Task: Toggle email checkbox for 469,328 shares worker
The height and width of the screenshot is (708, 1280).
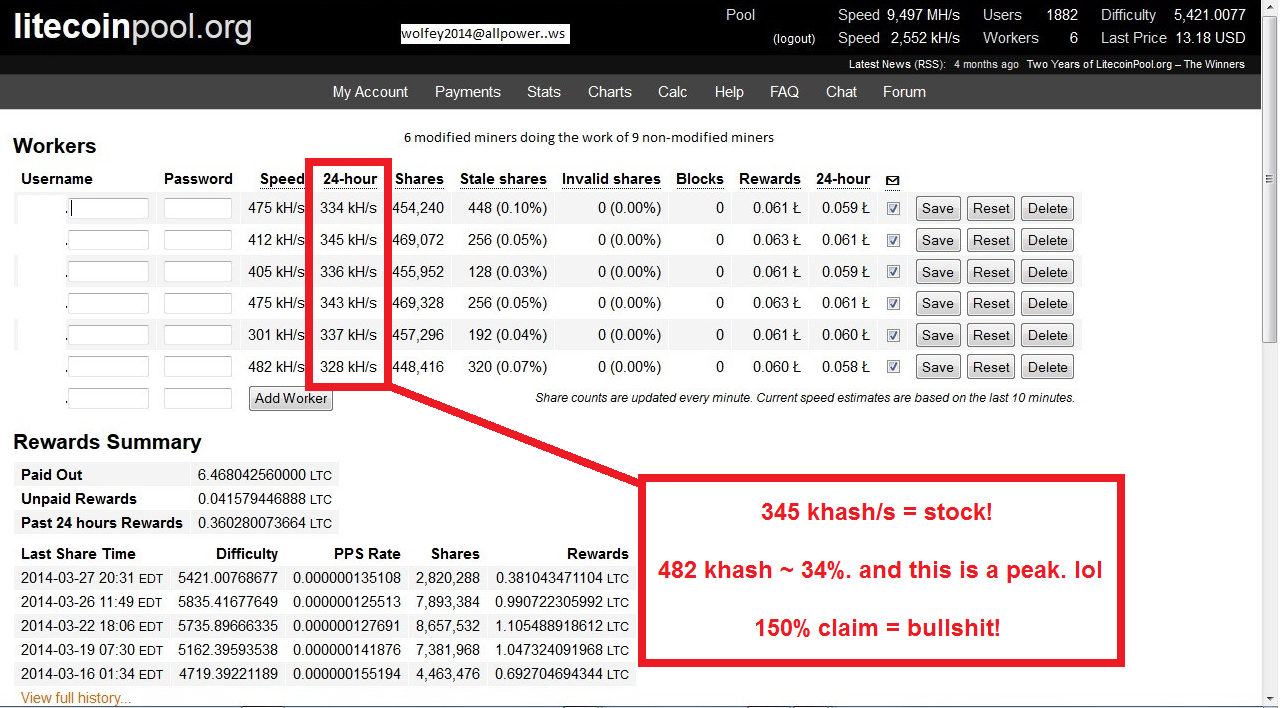Action: click(x=894, y=304)
